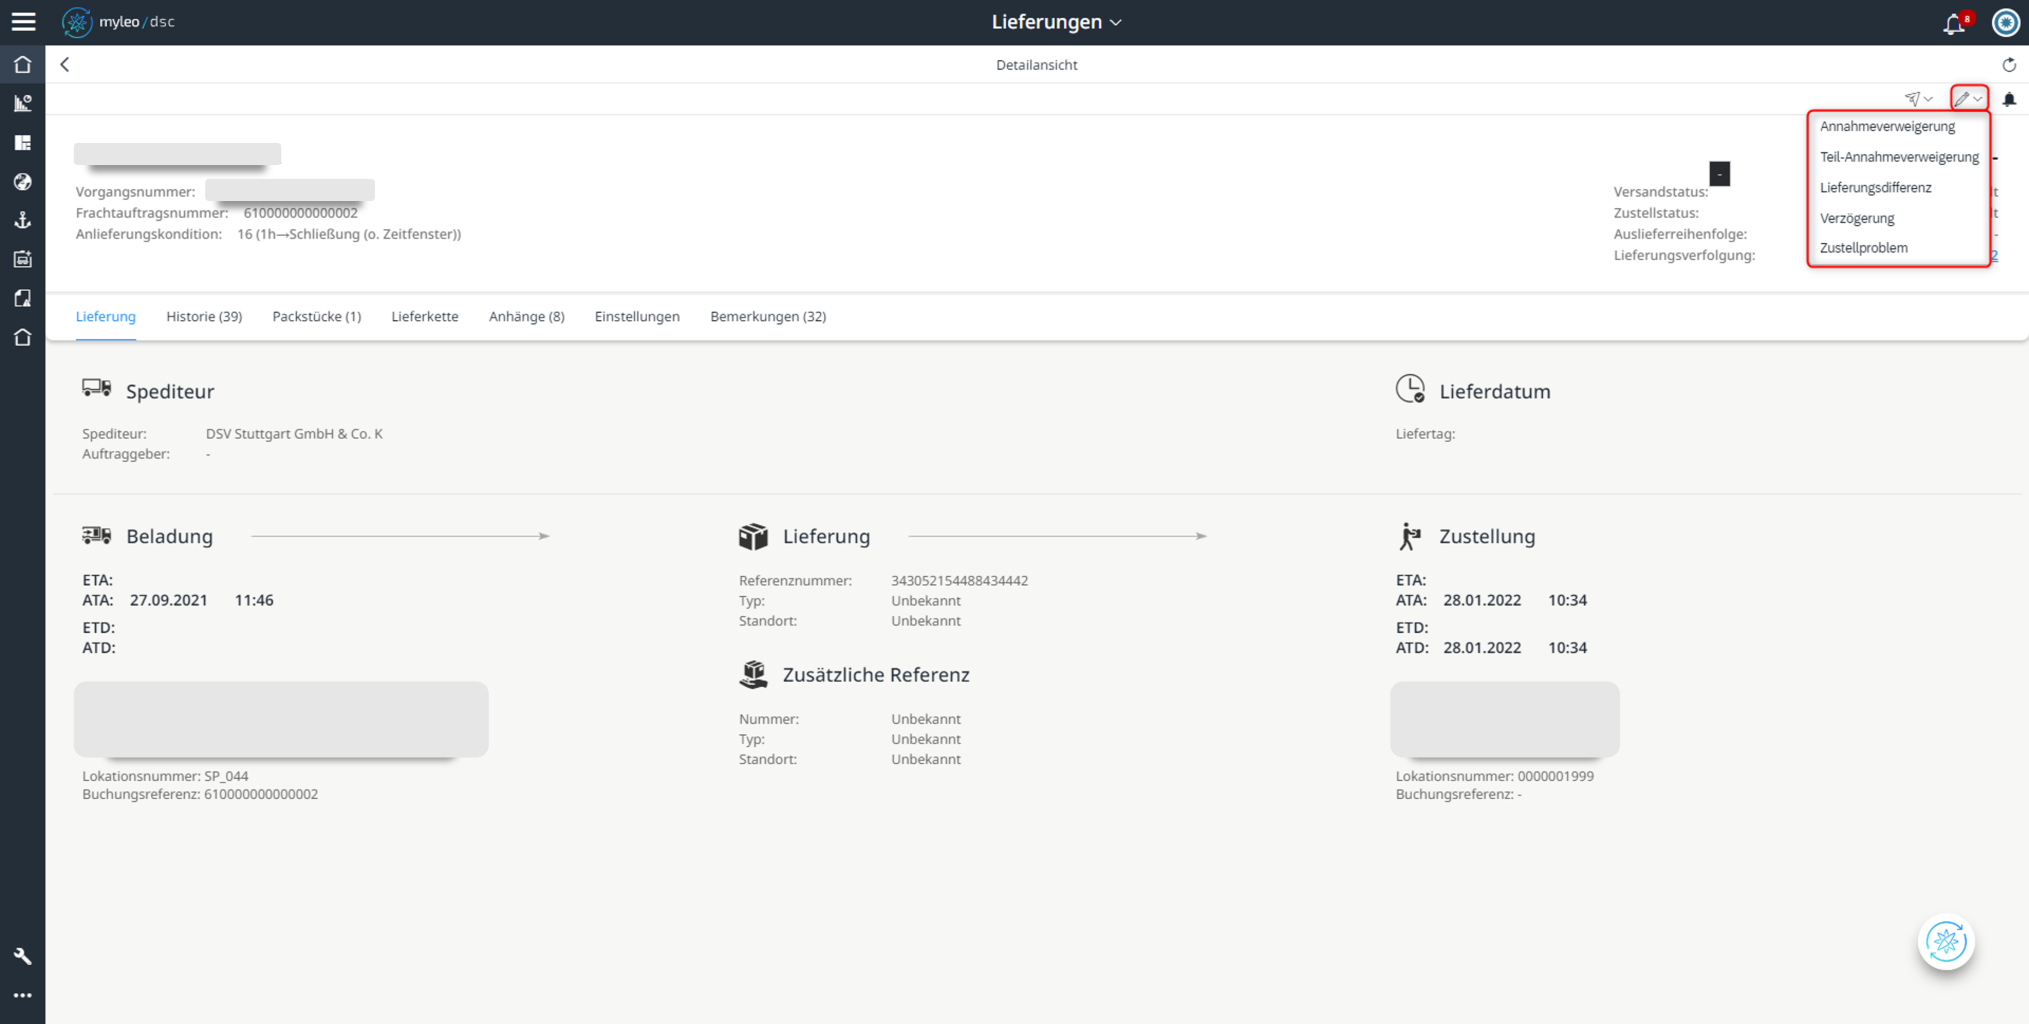Image resolution: width=2029 pixels, height=1024 pixels.
Task: Open the Packstücke (1) tab
Action: tap(317, 317)
